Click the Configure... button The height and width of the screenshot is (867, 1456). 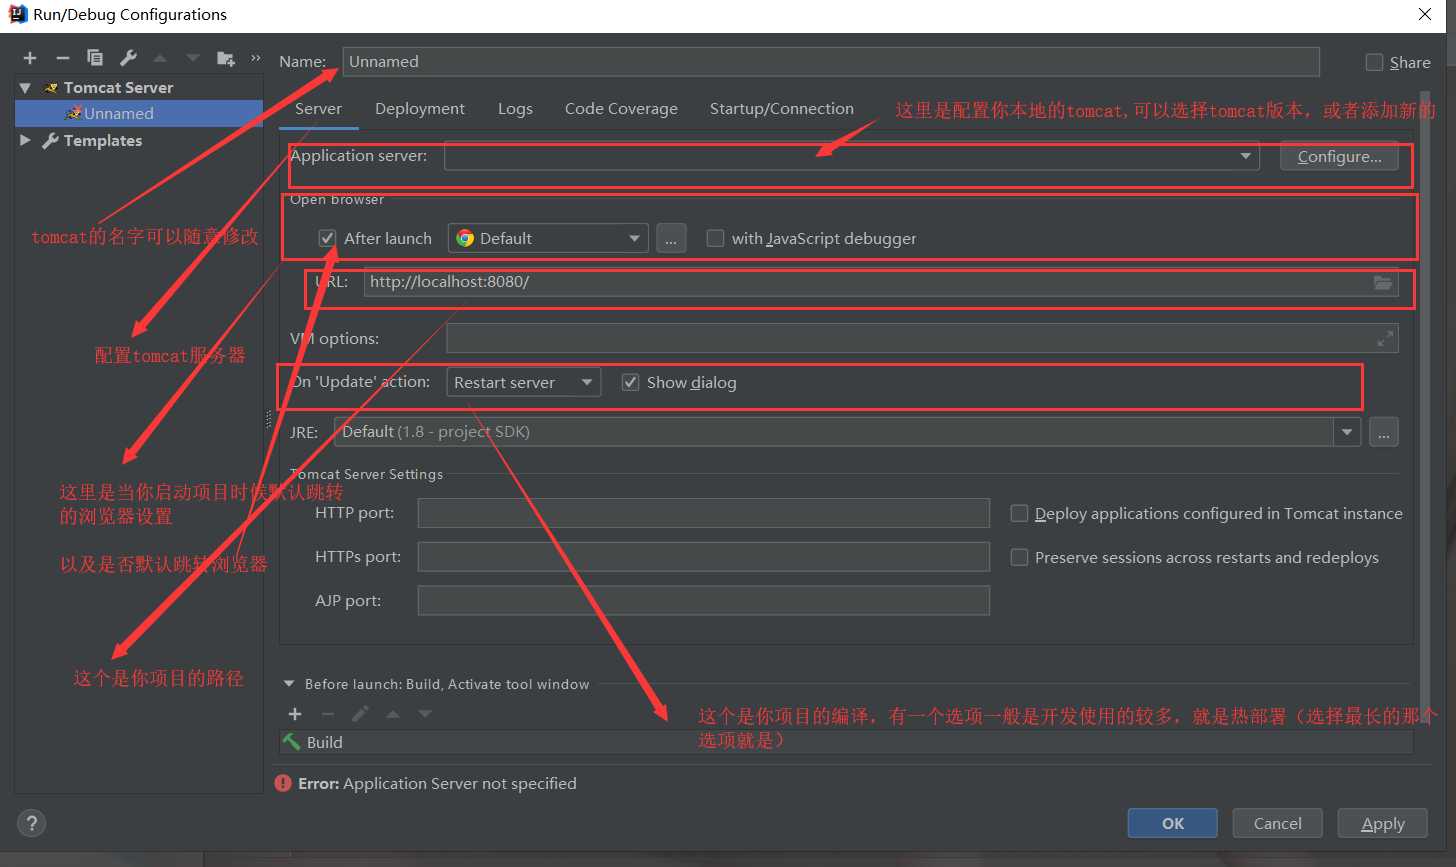click(x=1339, y=156)
